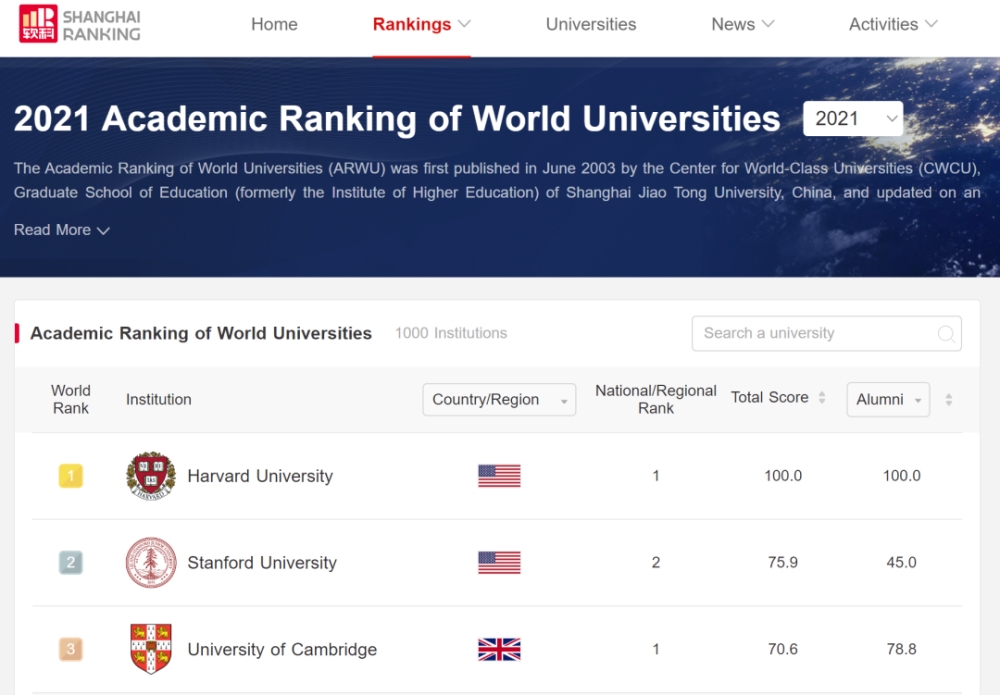Click the bronze rank 3 badge

(x=71, y=649)
